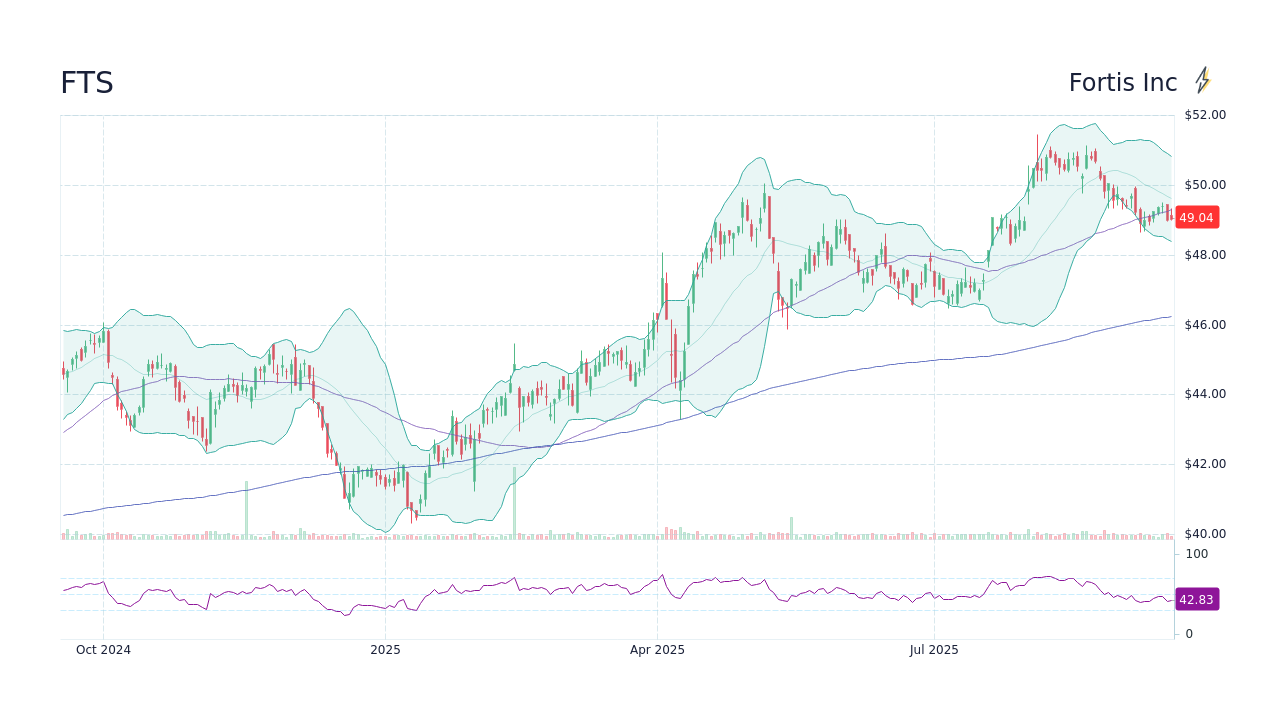
Task: Click the $48.00 price gridline label
Action: coord(1203,254)
